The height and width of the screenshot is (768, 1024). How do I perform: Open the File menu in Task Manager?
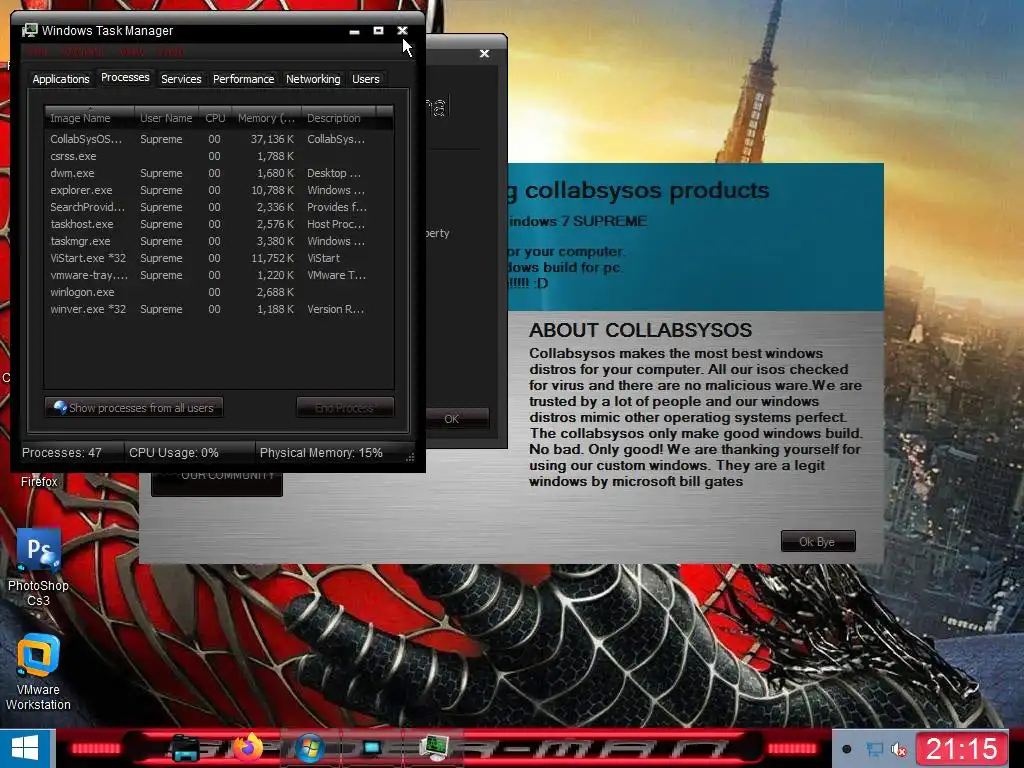[x=37, y=52]
